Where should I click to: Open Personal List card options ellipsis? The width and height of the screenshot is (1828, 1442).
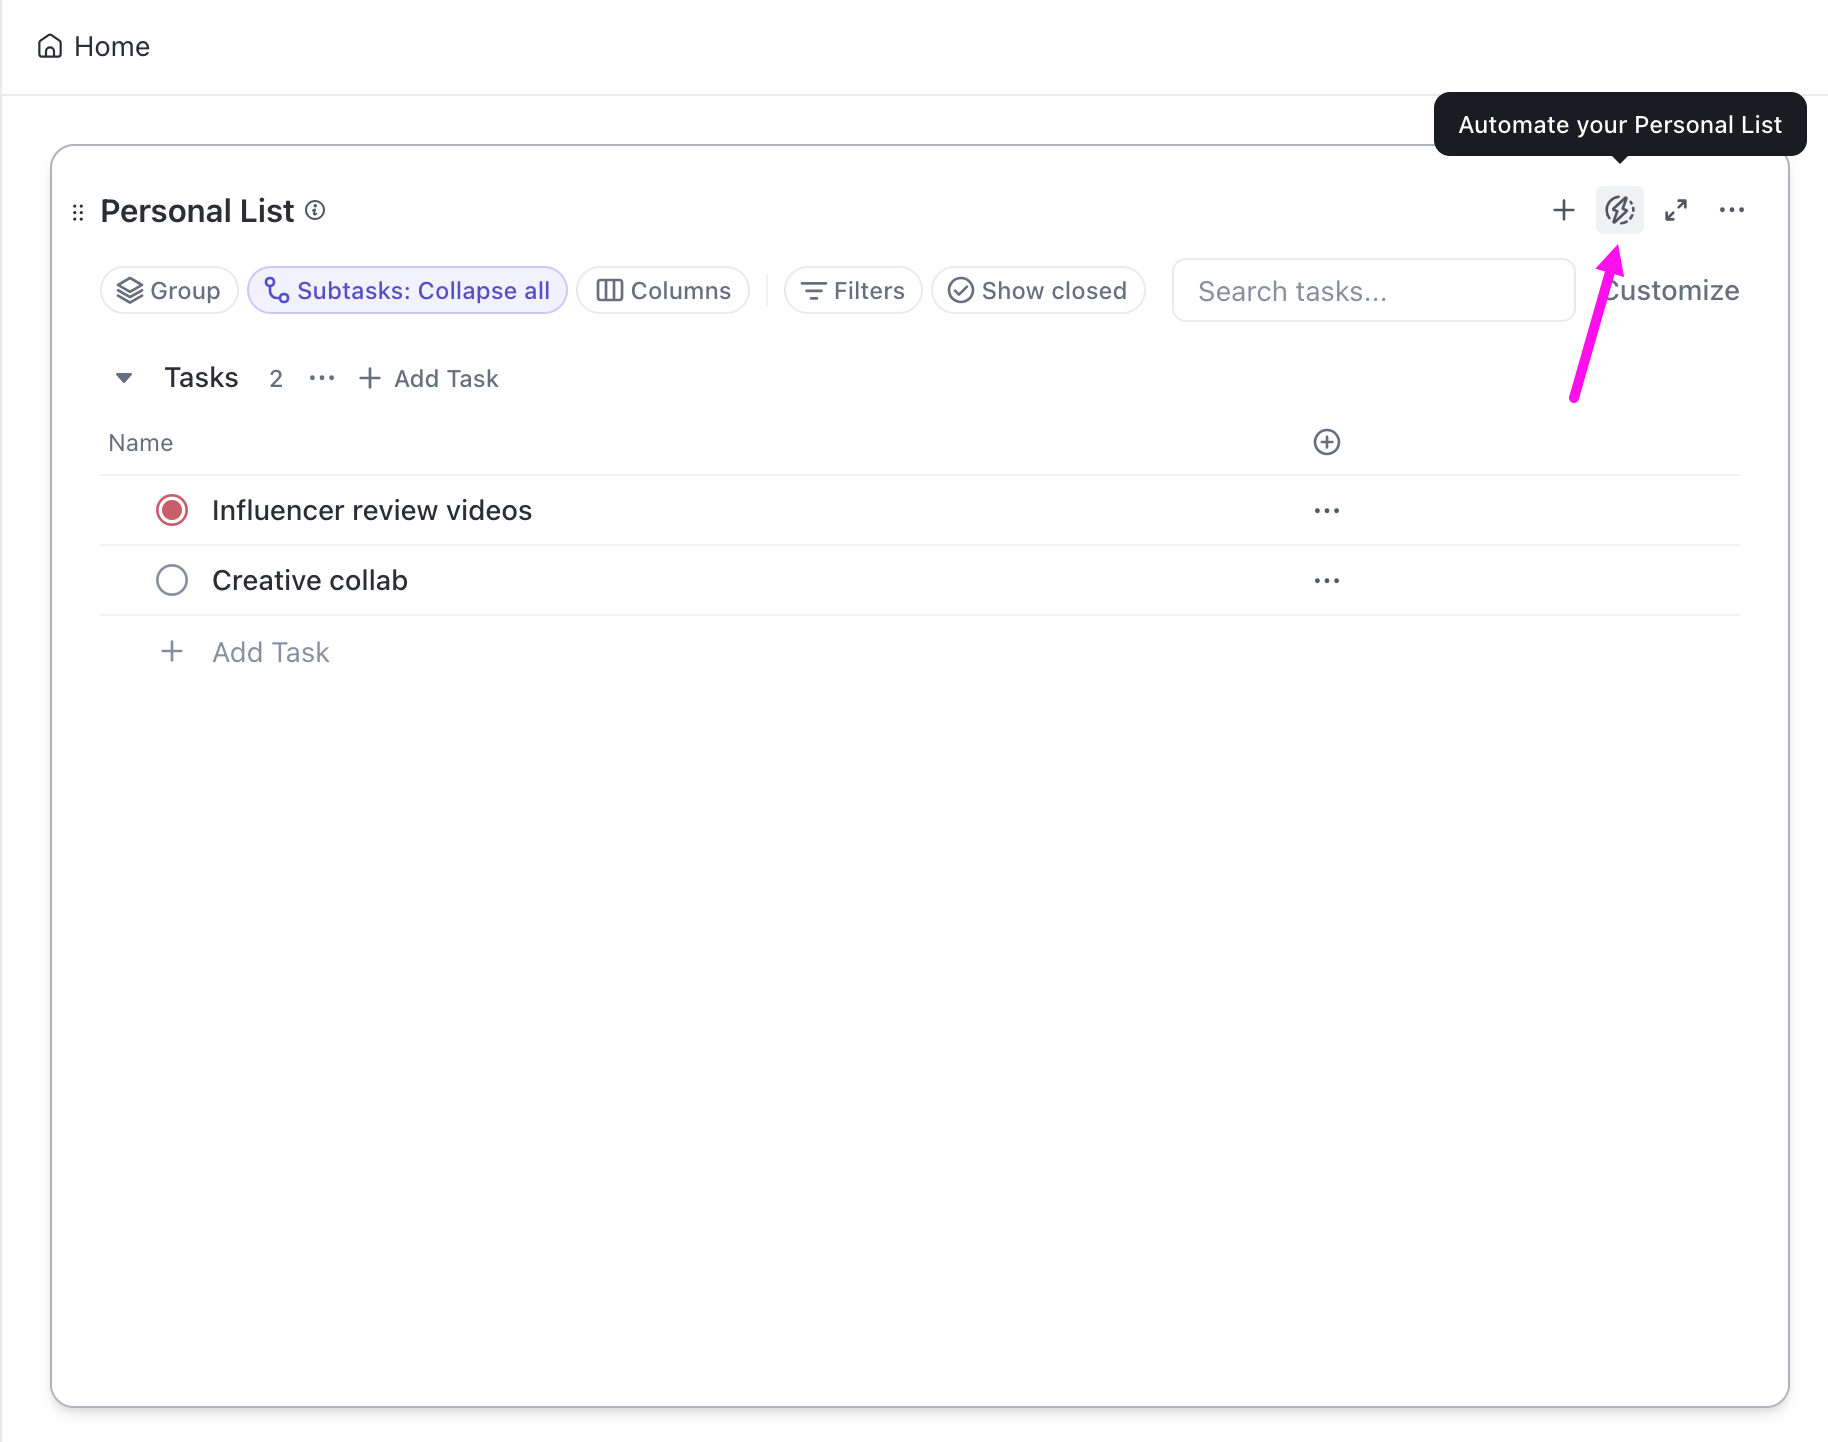[1731, 210]
